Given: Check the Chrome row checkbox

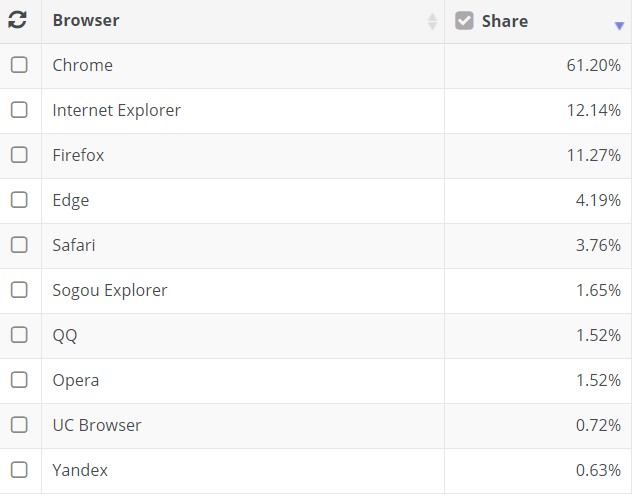Looking at the screenshot, I should tap(19, 65).
